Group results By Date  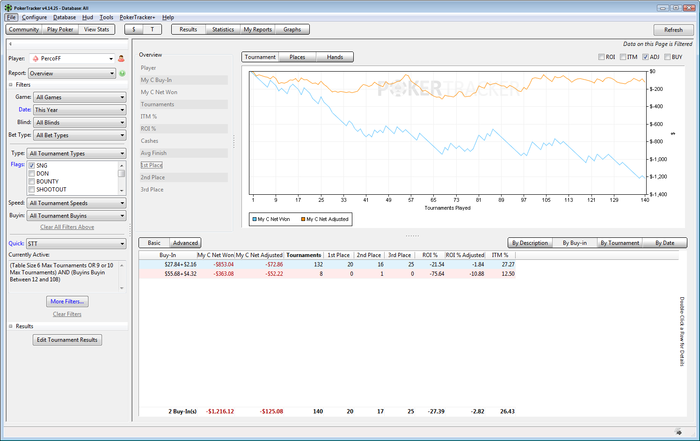coord(665,243)
